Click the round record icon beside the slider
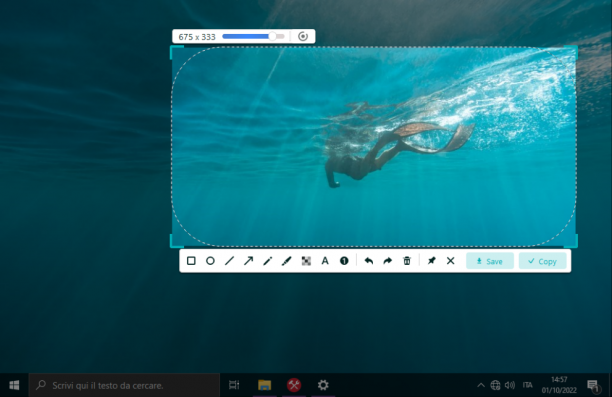 303,36
